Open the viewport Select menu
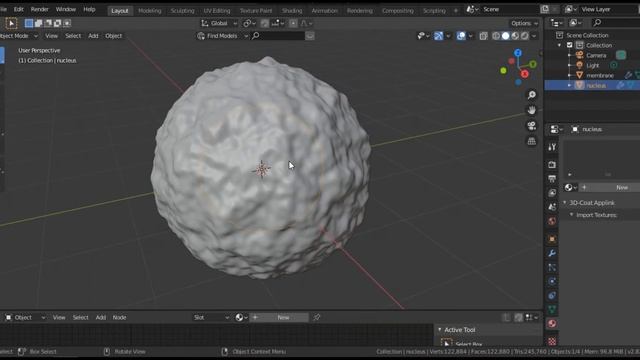Image resolution: width=640 pixels, height=360 pixels. pyautogui.click(x=73, y=36)
